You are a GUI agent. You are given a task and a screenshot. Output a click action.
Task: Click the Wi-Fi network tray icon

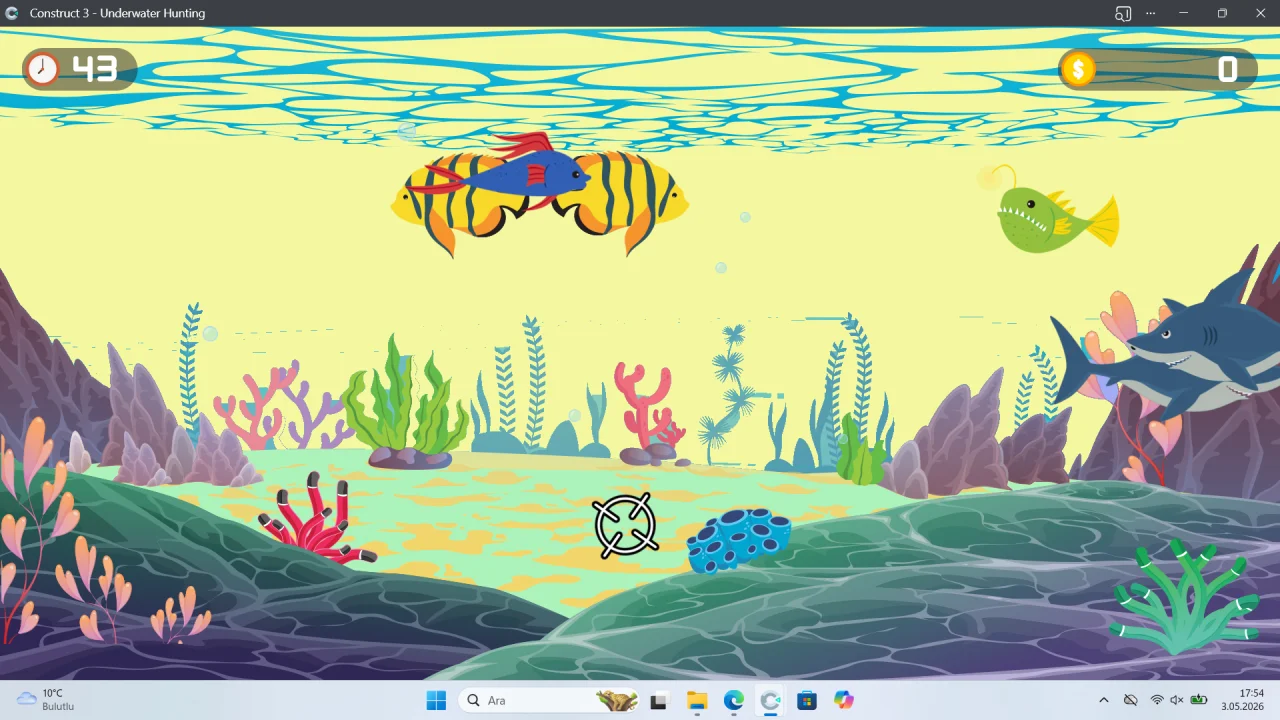(x=1157, y=700)
